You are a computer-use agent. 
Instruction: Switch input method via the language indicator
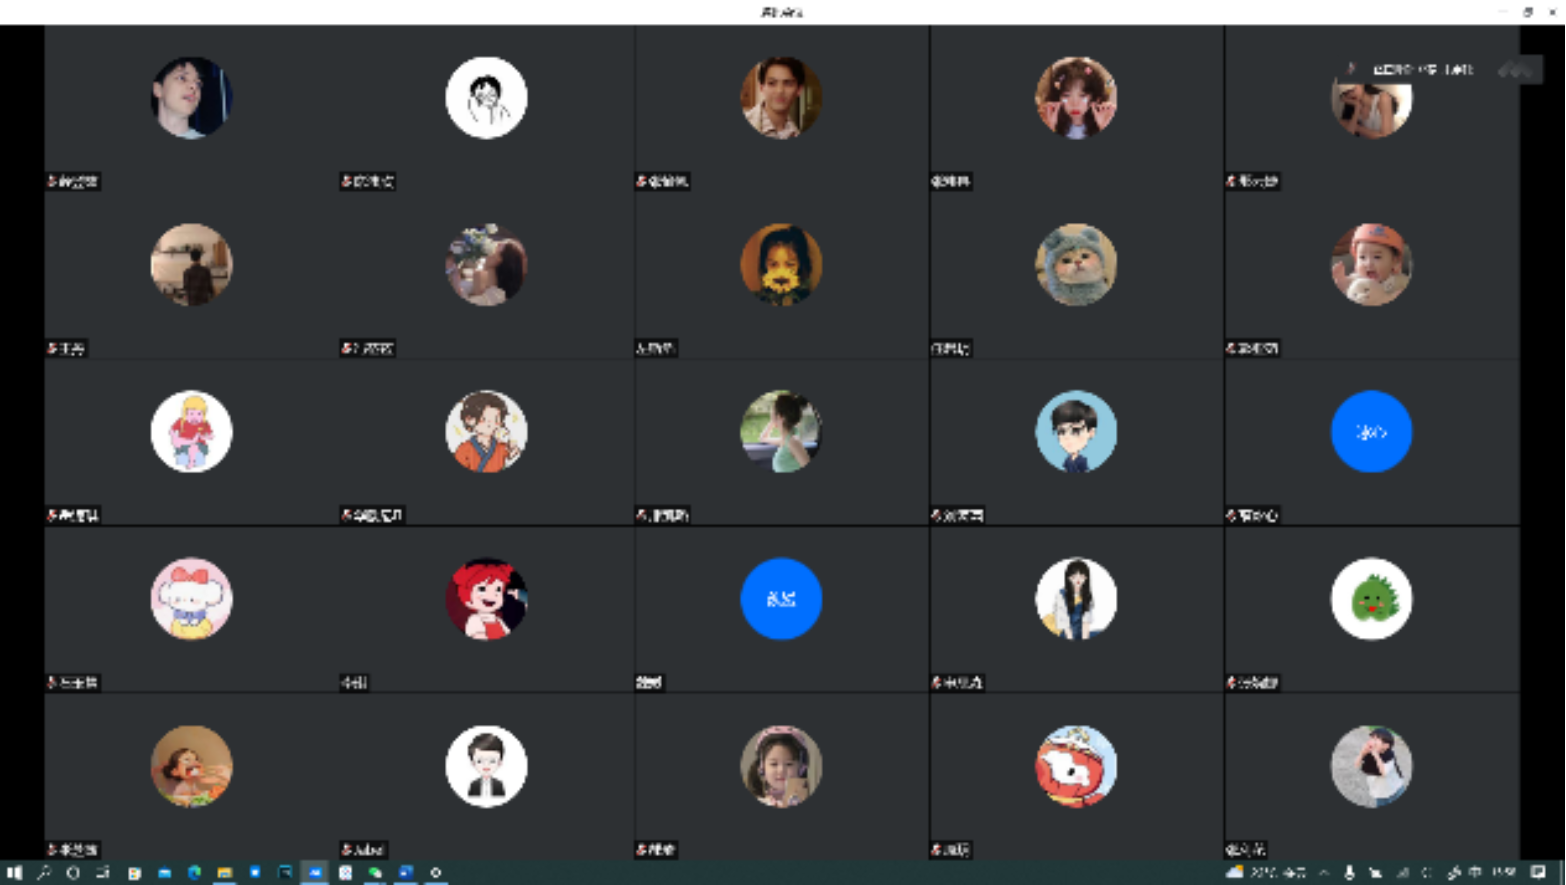tap(1475, 873)
